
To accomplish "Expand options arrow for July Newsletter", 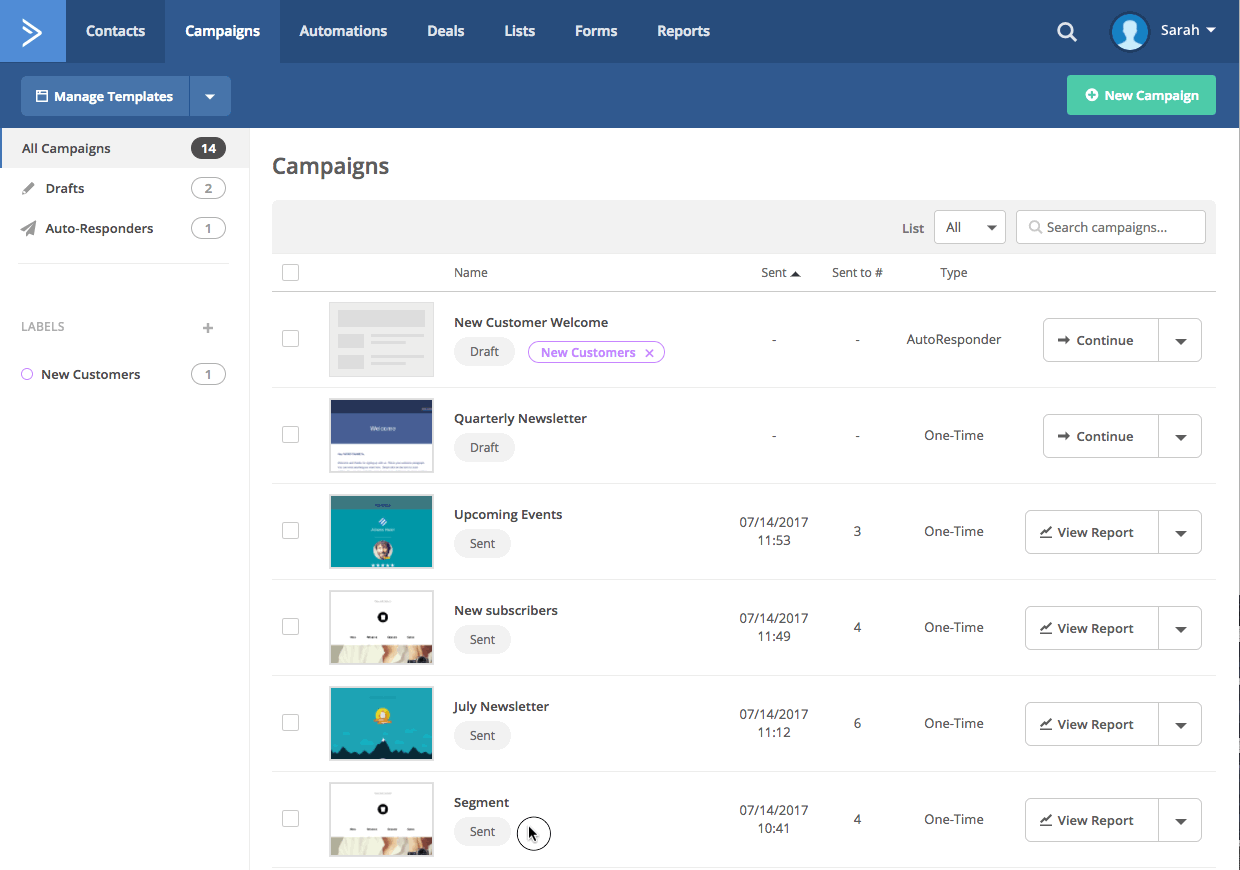I will 1180,725.
